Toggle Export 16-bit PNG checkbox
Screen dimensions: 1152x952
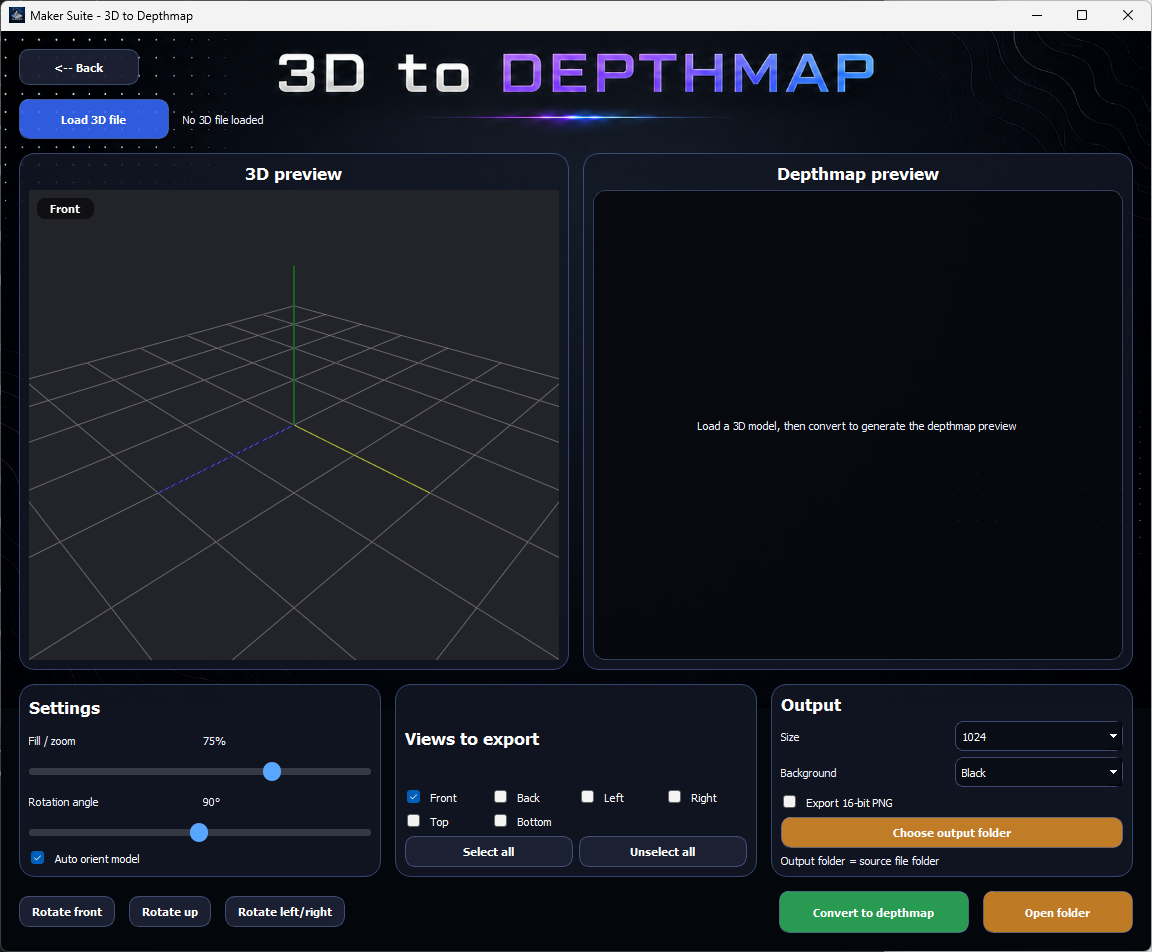(x=790, y=802)
